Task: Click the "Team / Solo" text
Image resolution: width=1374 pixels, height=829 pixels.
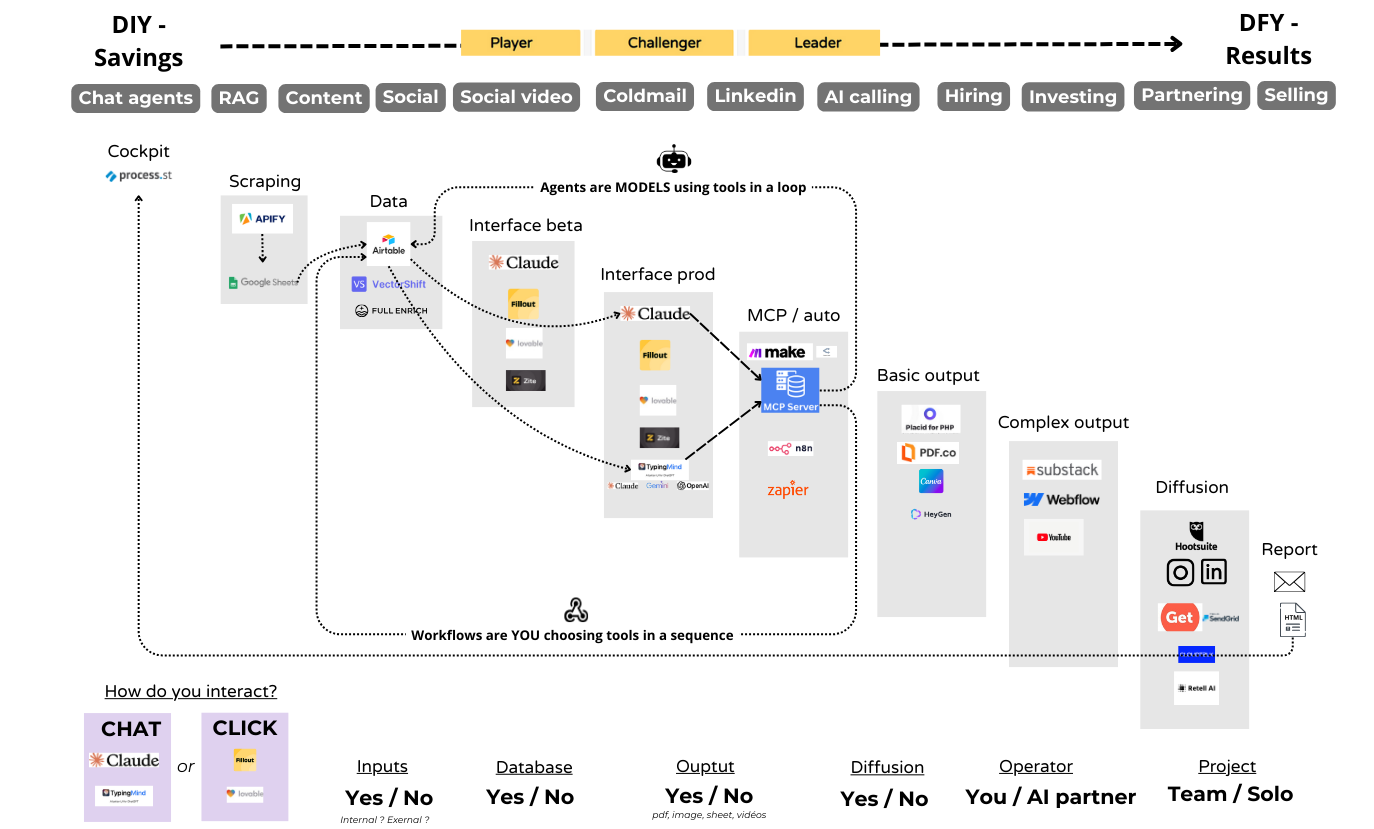Action: (1230, 794)
